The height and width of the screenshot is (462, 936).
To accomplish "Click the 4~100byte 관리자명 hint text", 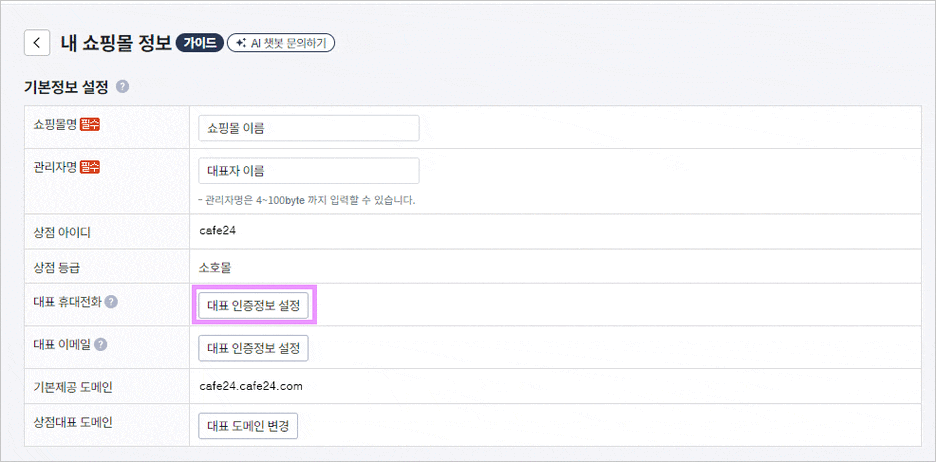I will point(307,201).
